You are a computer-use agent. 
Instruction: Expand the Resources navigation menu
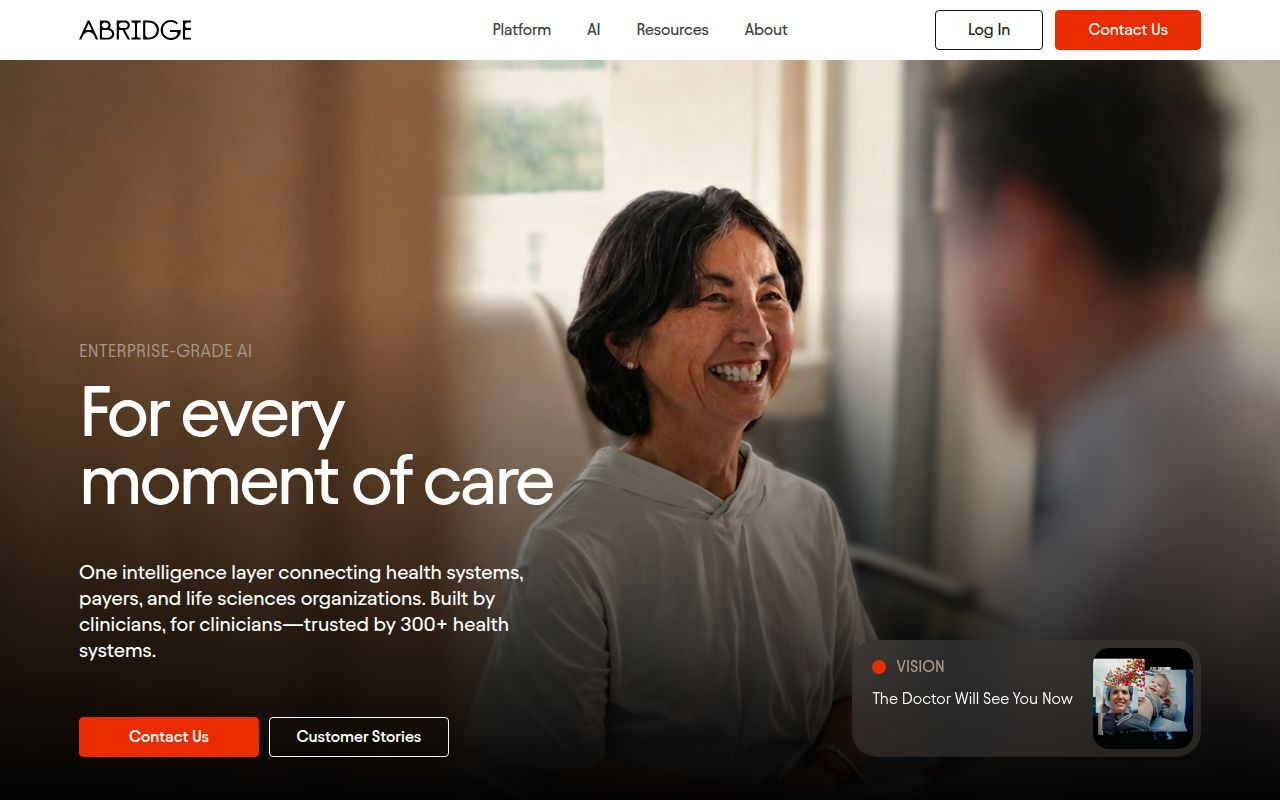point(672,30)
